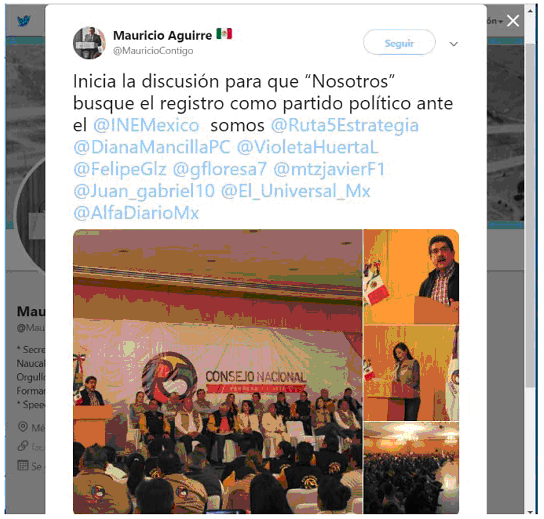Screen dimensions: 544x519
Task: Open Mauricio Aguirre's profile avatar
Action: [x=89, y=43]
